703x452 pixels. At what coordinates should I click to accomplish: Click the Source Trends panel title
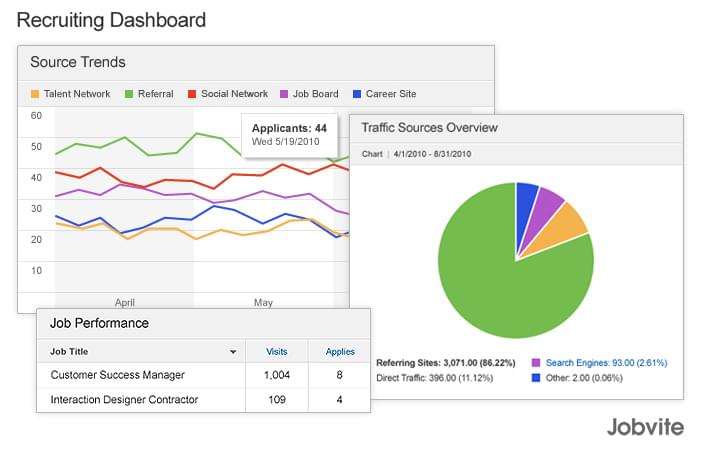78,62
